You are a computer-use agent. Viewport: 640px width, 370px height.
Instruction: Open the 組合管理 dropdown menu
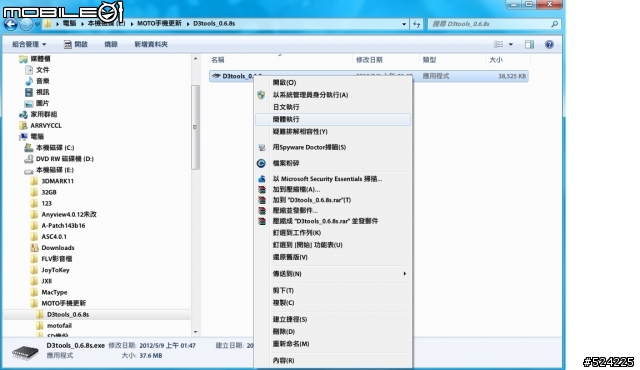click(29, 44)
